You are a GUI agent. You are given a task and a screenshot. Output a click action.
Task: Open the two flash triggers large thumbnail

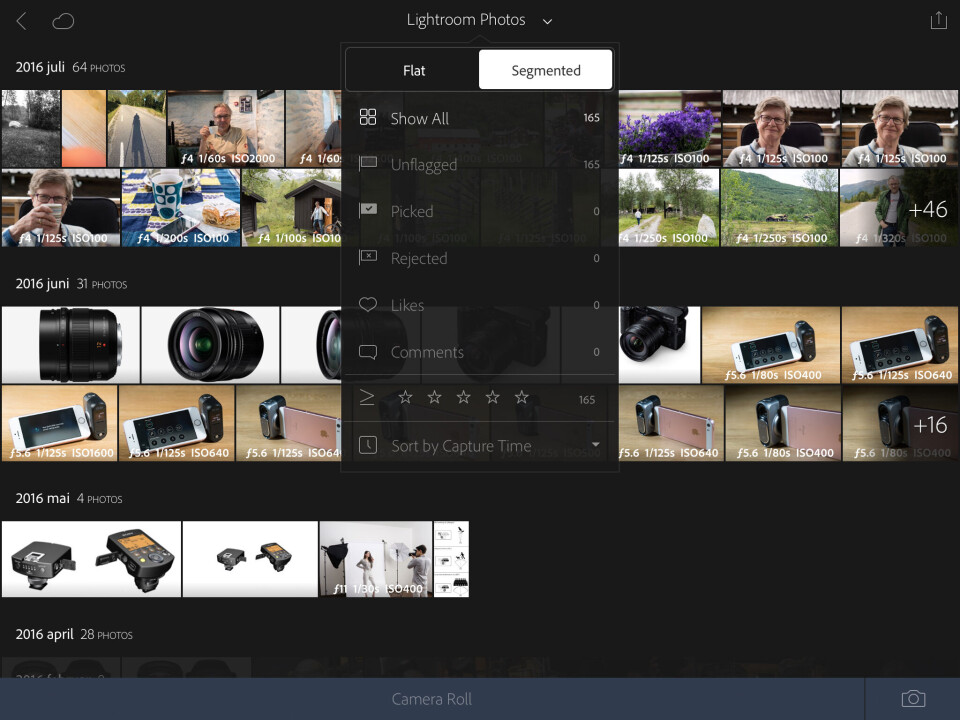(91, 559)
